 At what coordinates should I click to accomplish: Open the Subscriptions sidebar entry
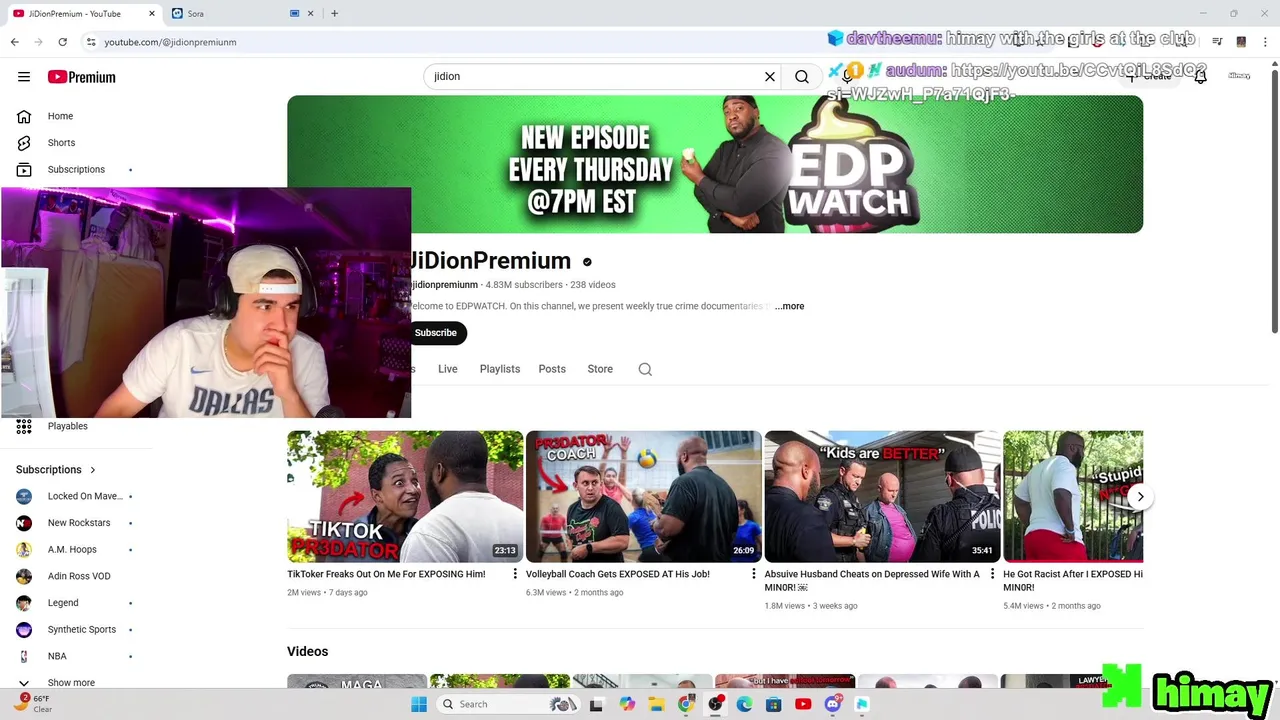pos(76,170)
